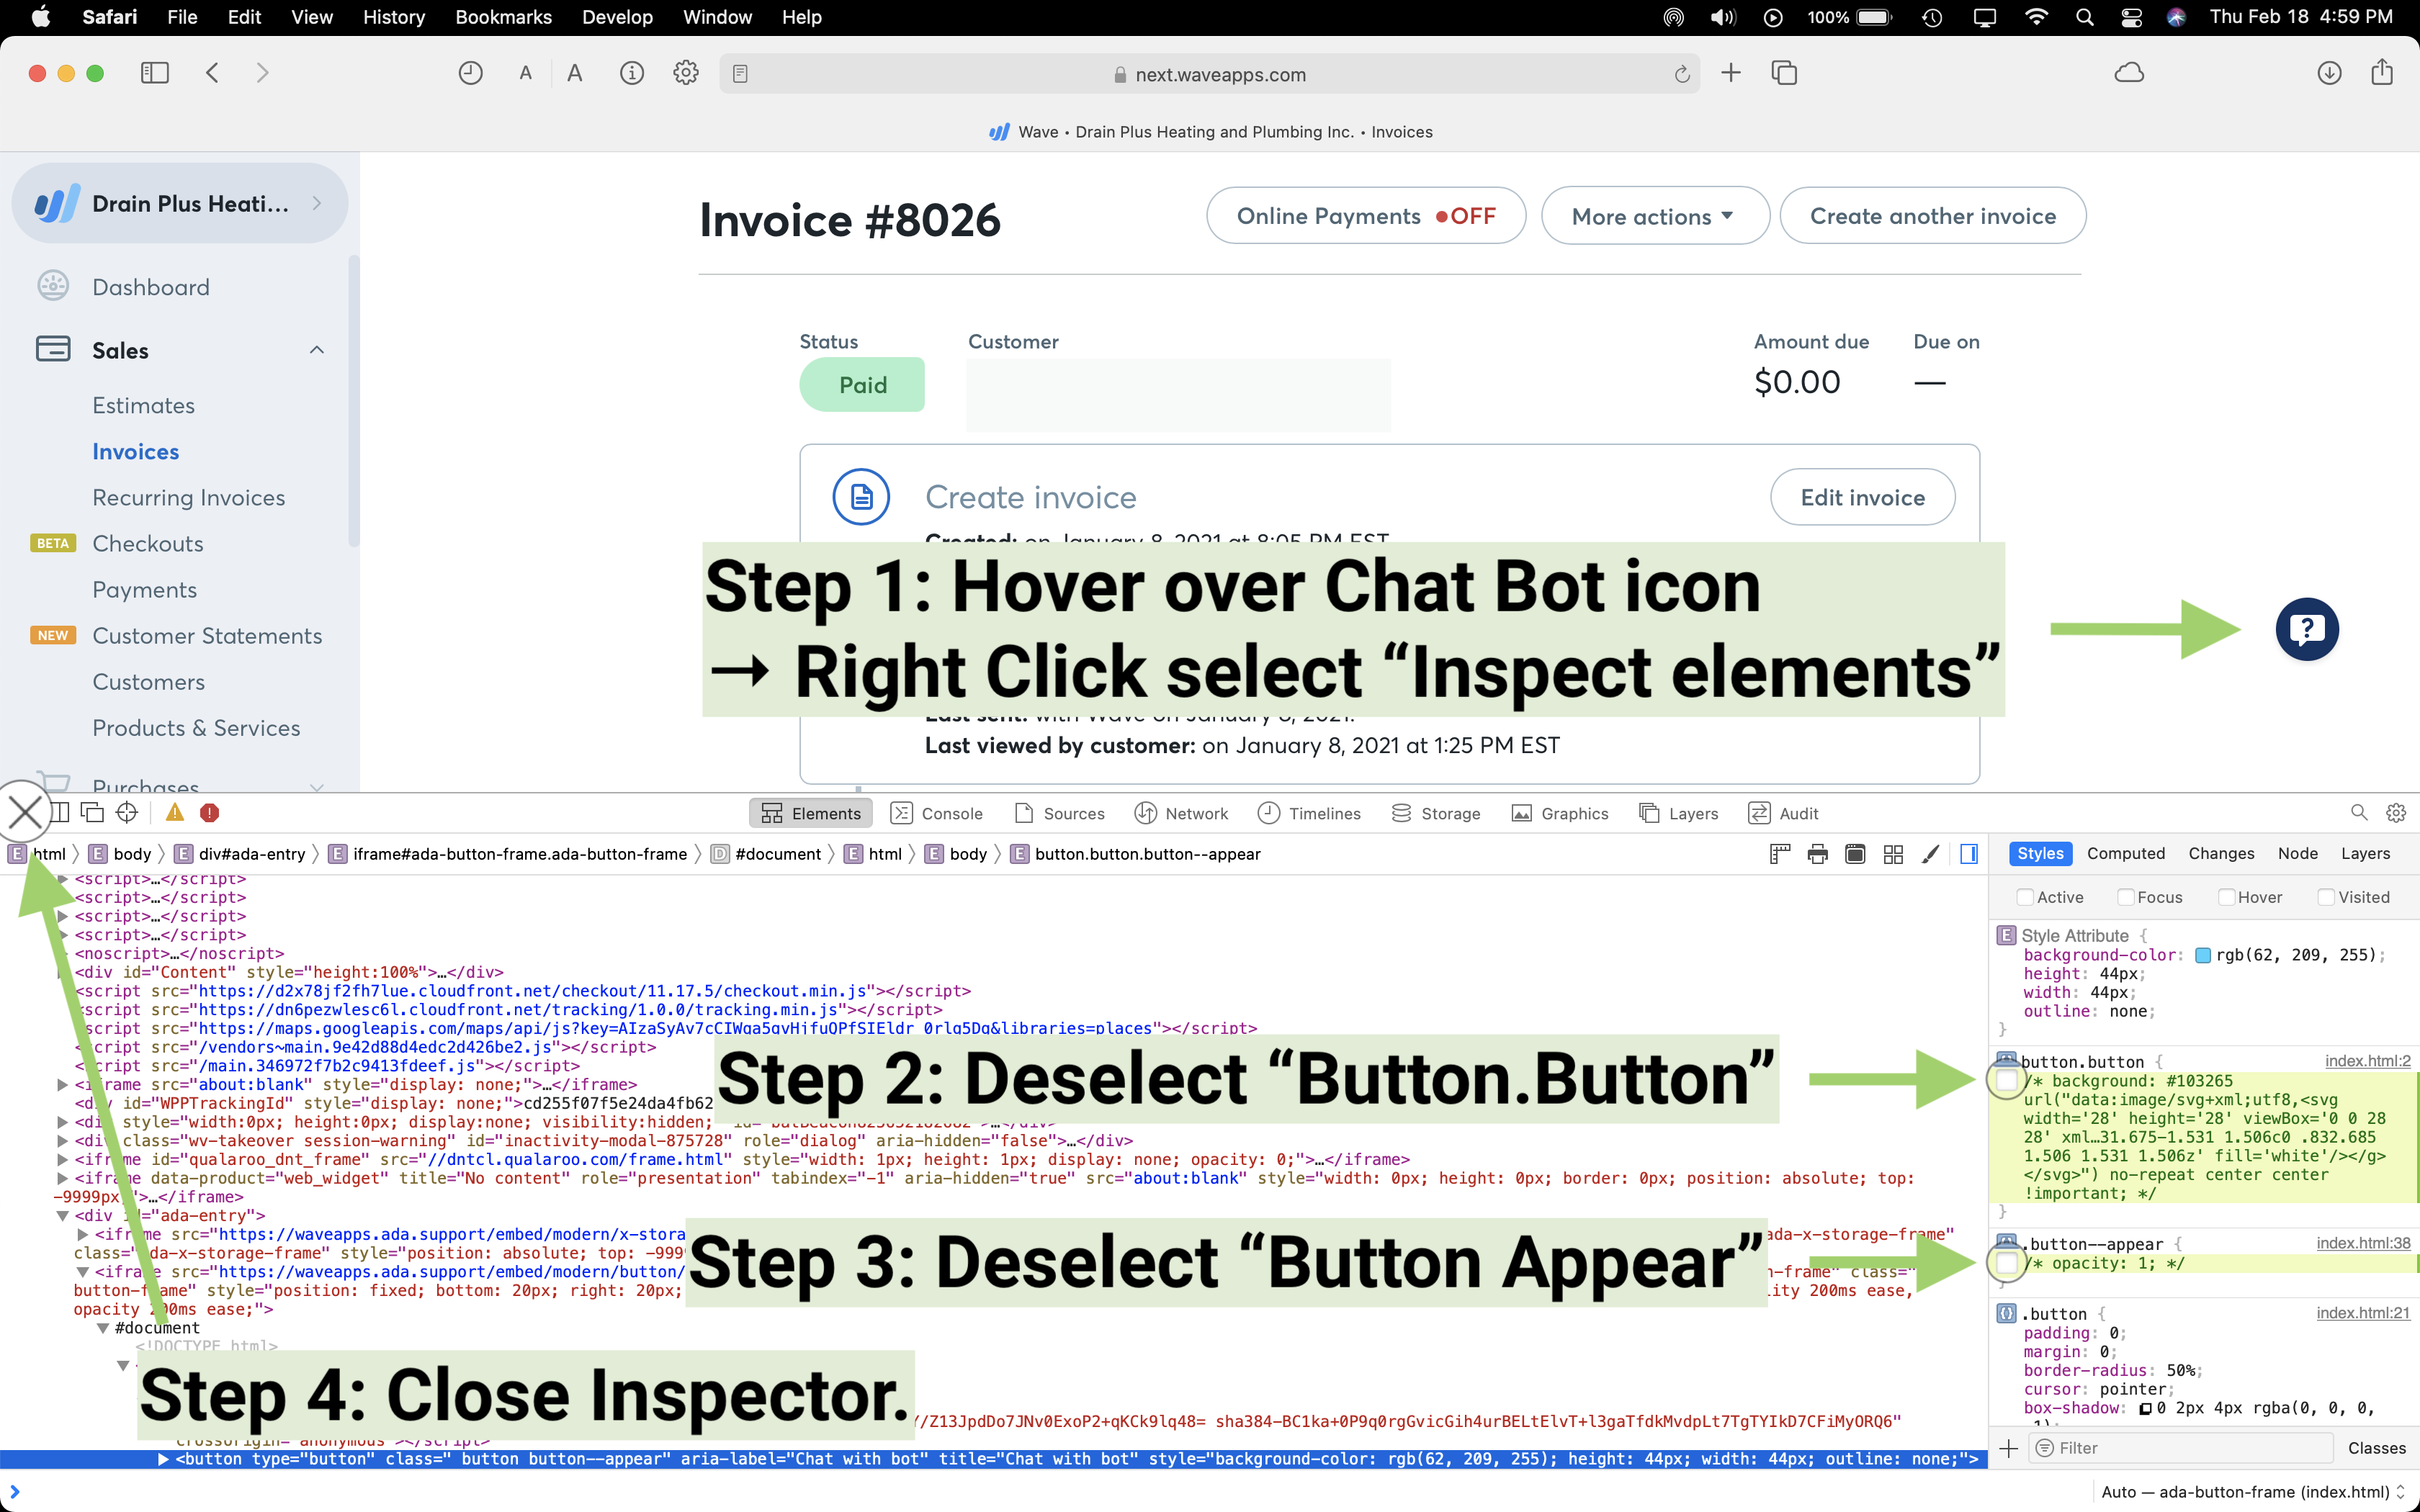The height and width of the screenshot is (1512, 2420).
Task: Open the Changes tab in sidebar
Action: click(2221, 853)
